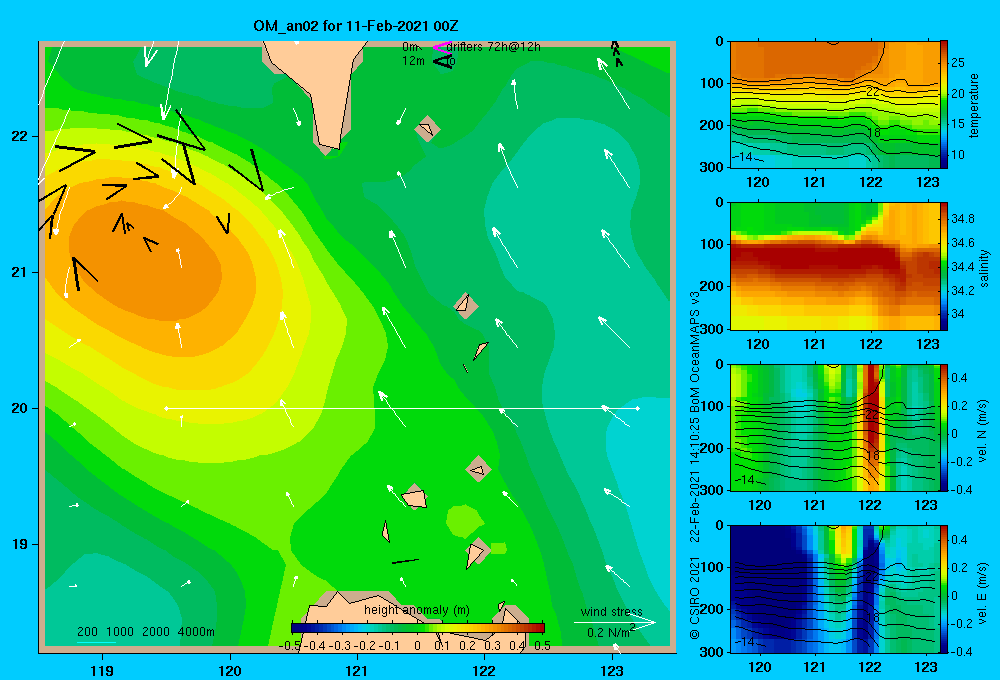Click latitude label 19 on main map

pyautogui.click(x=19, y=544)
